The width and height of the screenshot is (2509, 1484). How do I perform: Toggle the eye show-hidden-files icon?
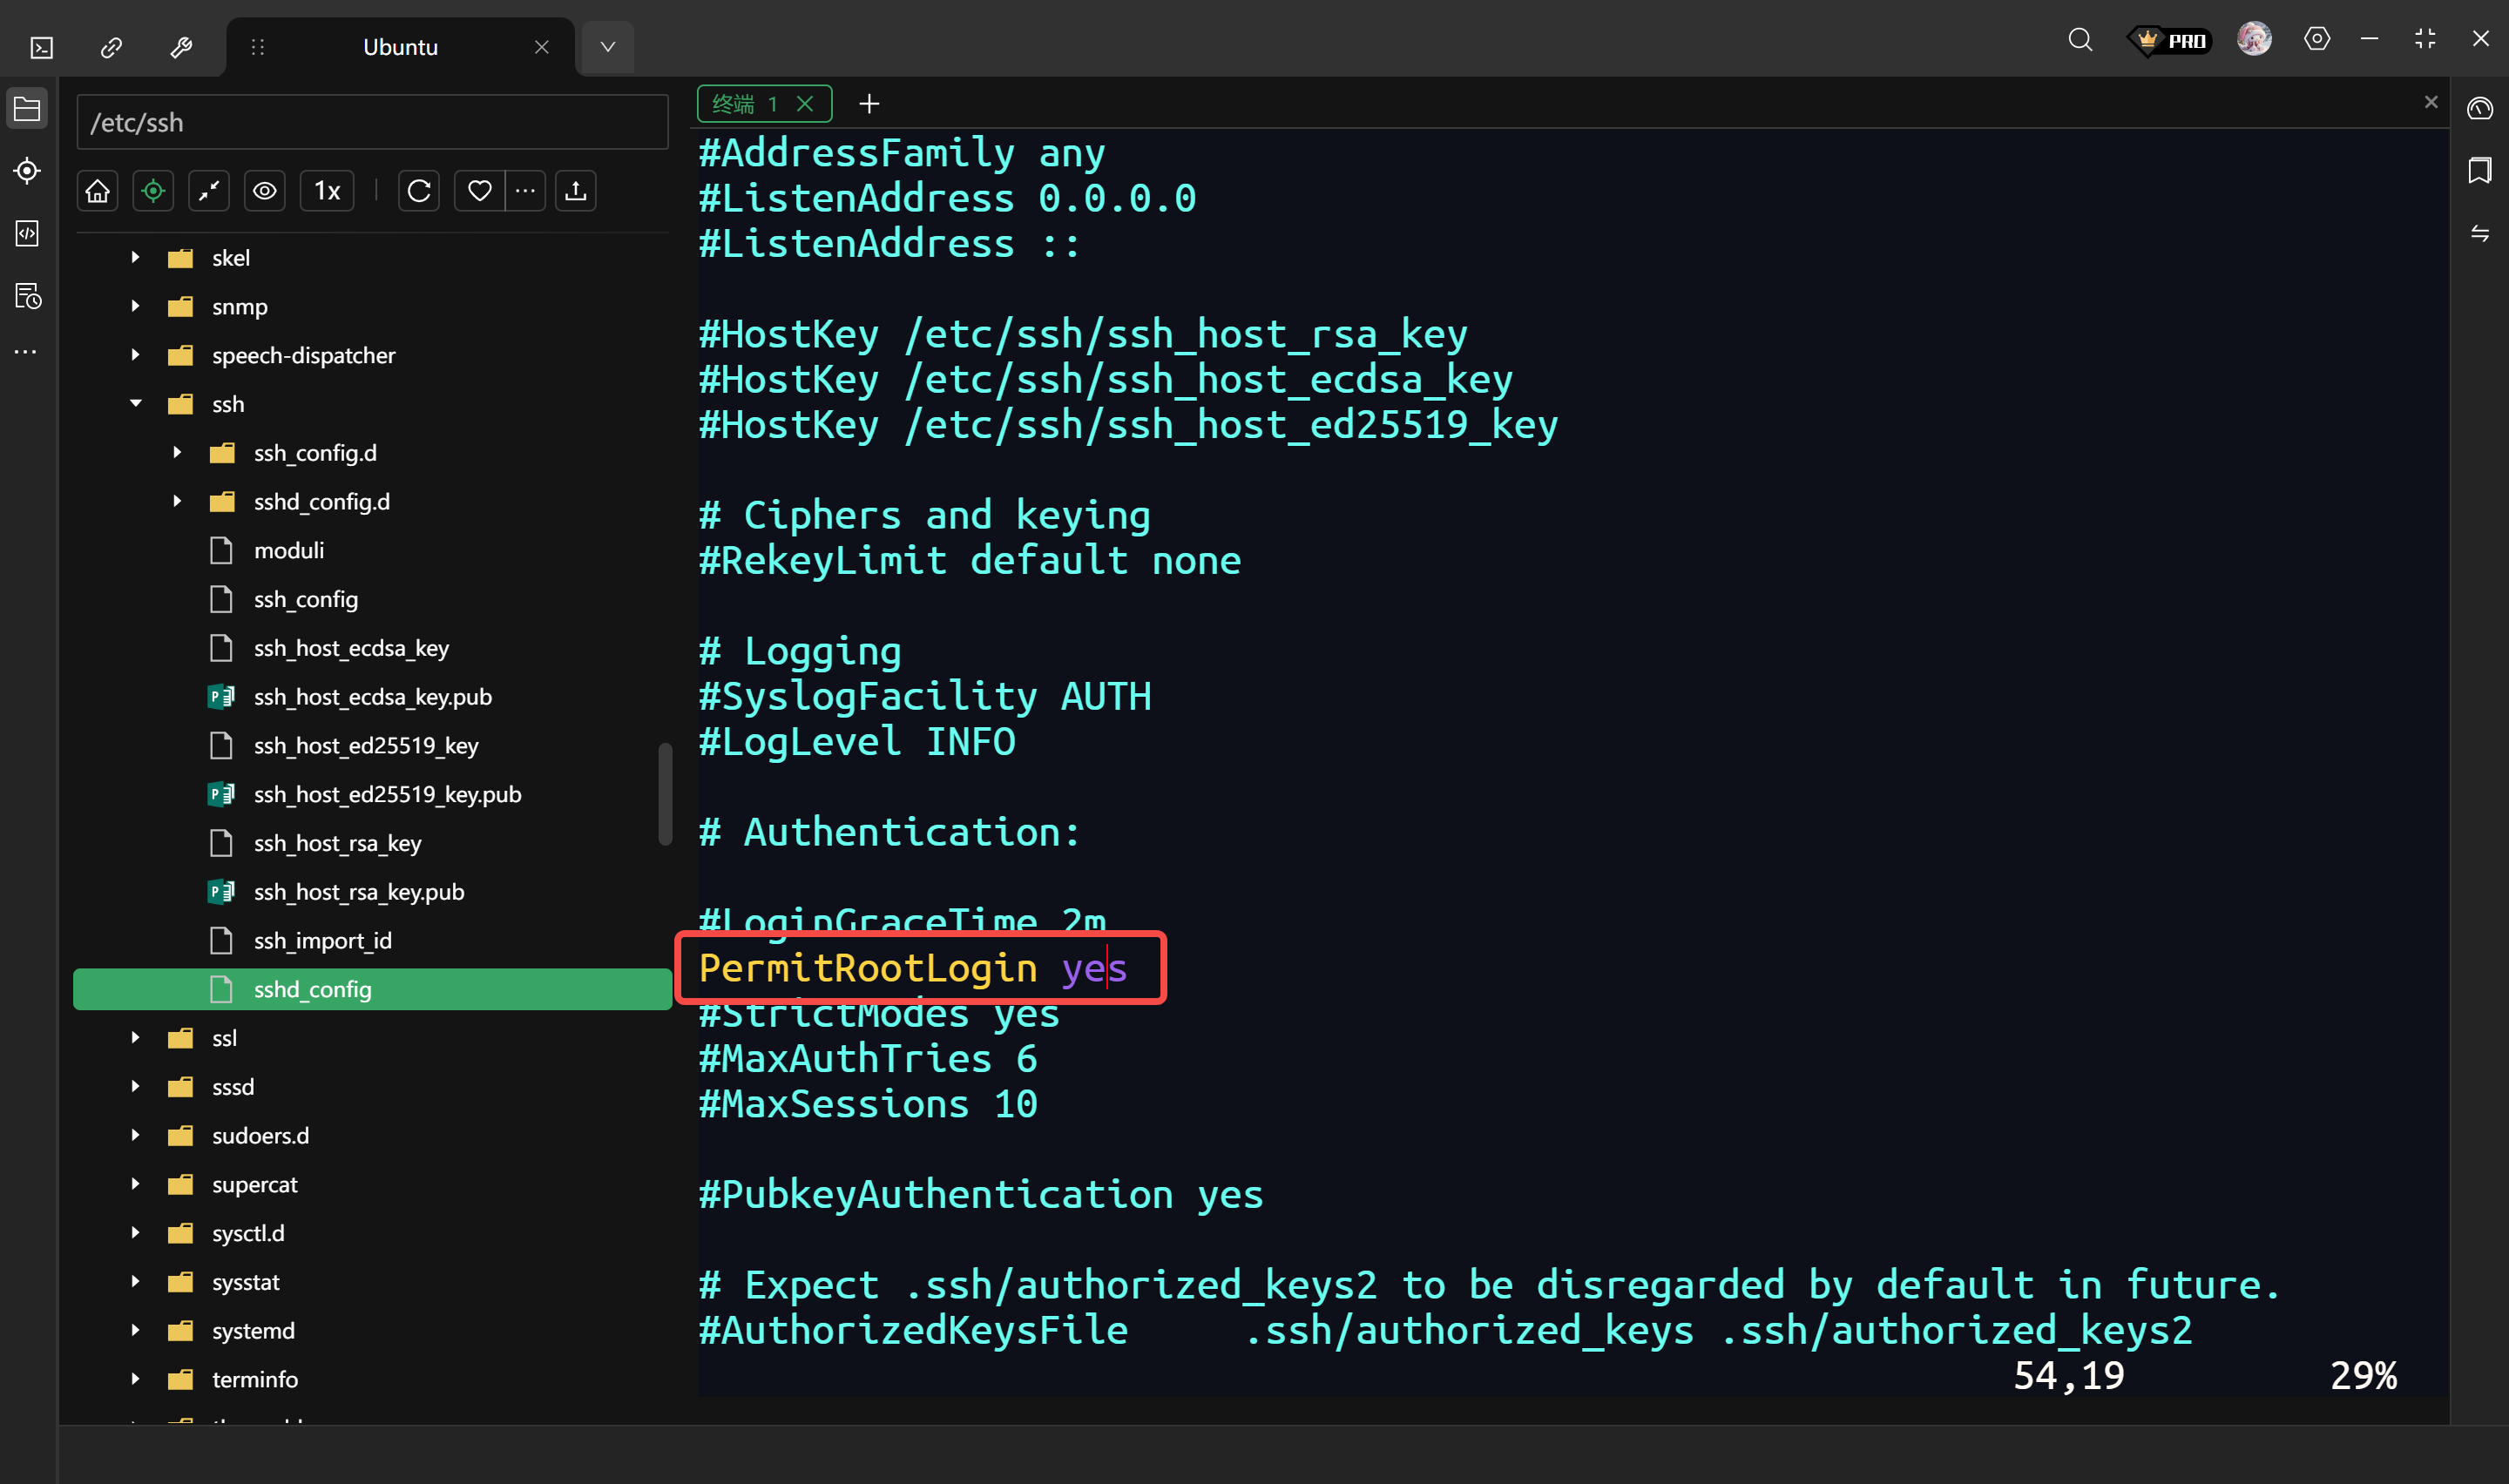[265, 191]
